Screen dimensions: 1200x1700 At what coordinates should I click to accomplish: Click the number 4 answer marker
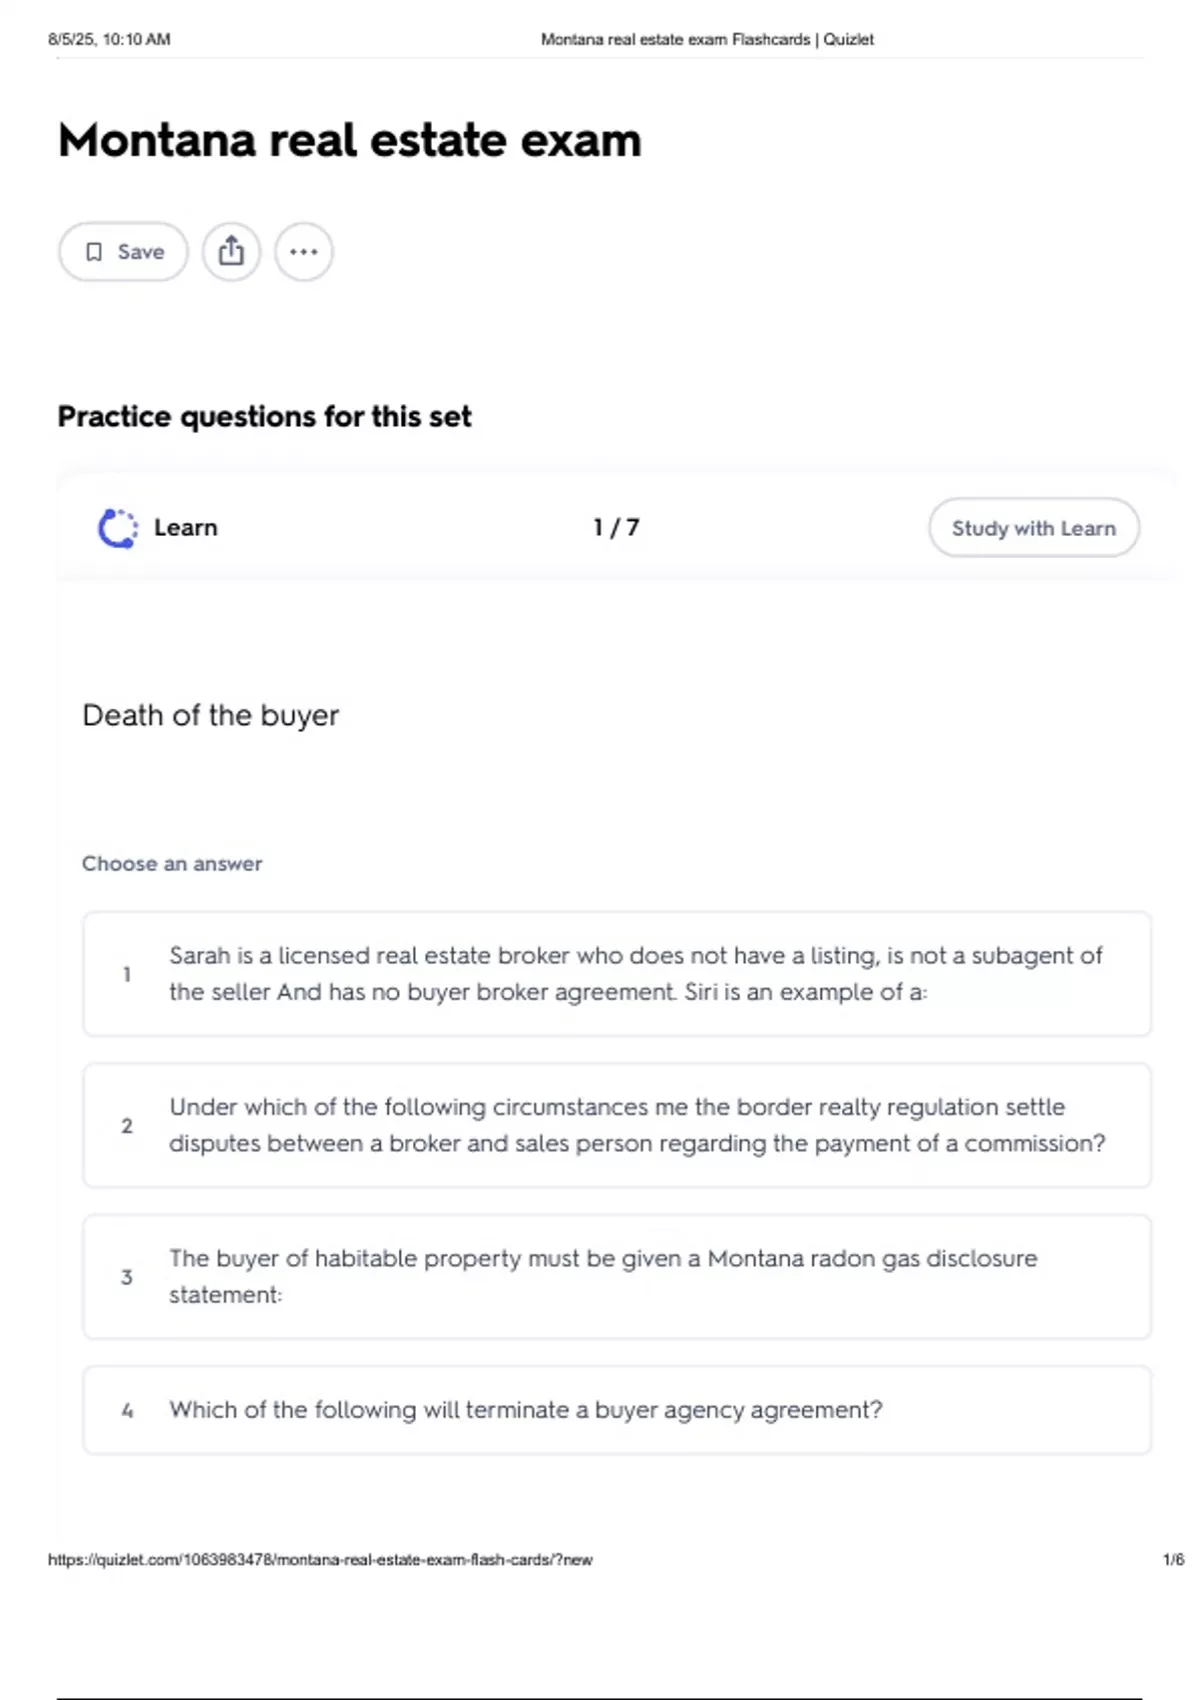point(127,1411)
